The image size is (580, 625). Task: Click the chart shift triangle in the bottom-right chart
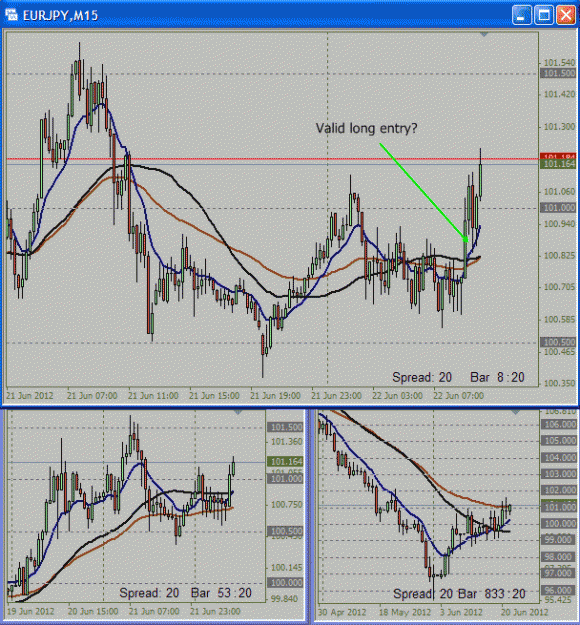515,412
